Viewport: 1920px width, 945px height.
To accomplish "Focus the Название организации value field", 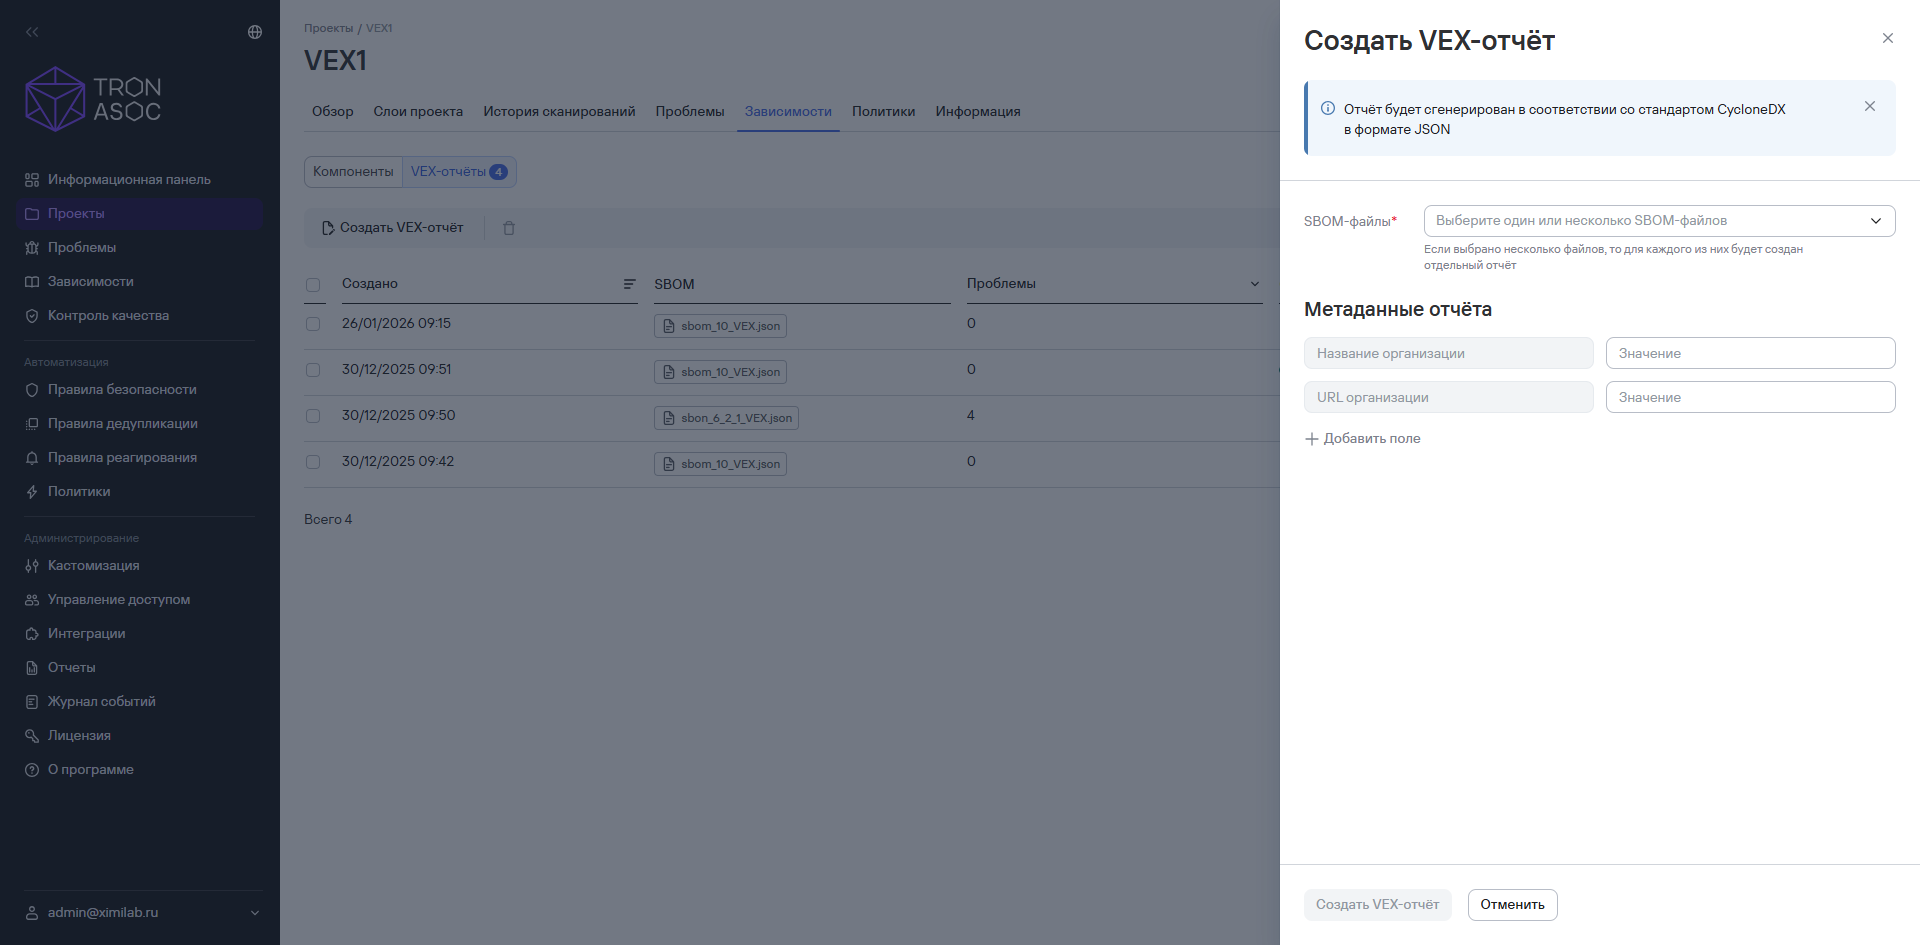I will [1750, 353].
